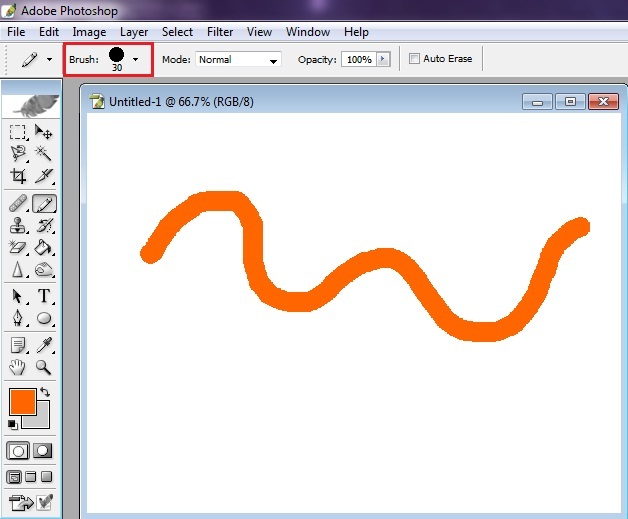Select Full Screen Mode with menu bar

tap(30, 477)
